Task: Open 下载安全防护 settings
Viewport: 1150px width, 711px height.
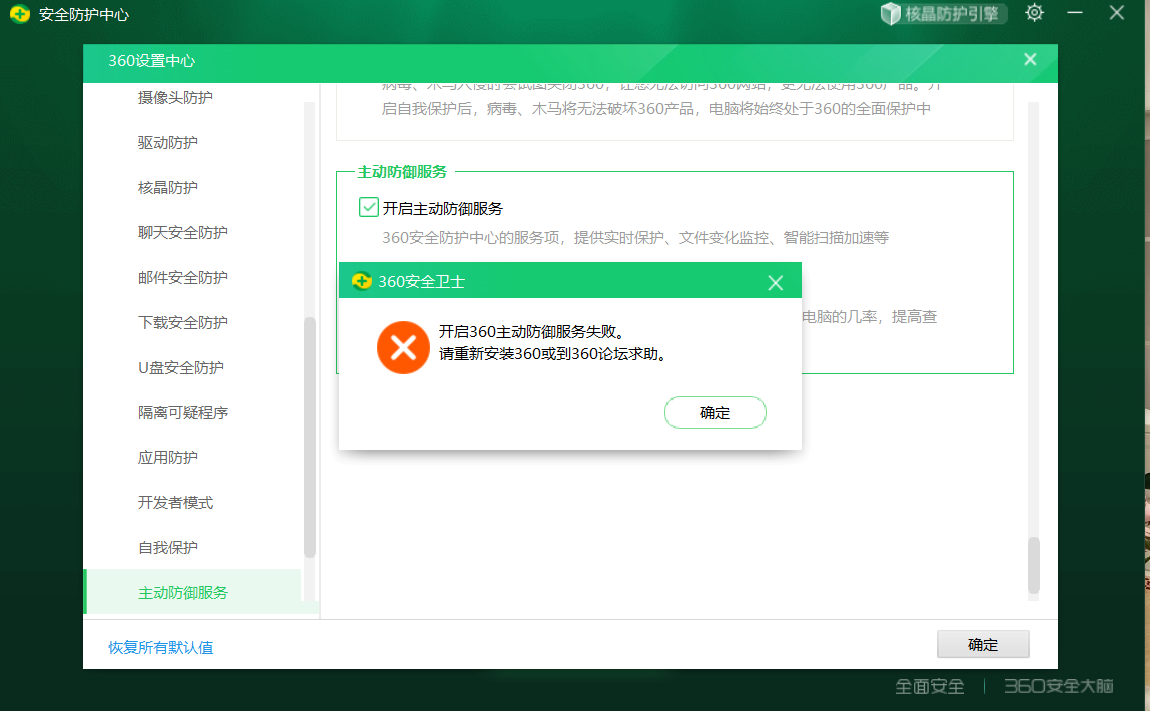Action: [183, 323]
